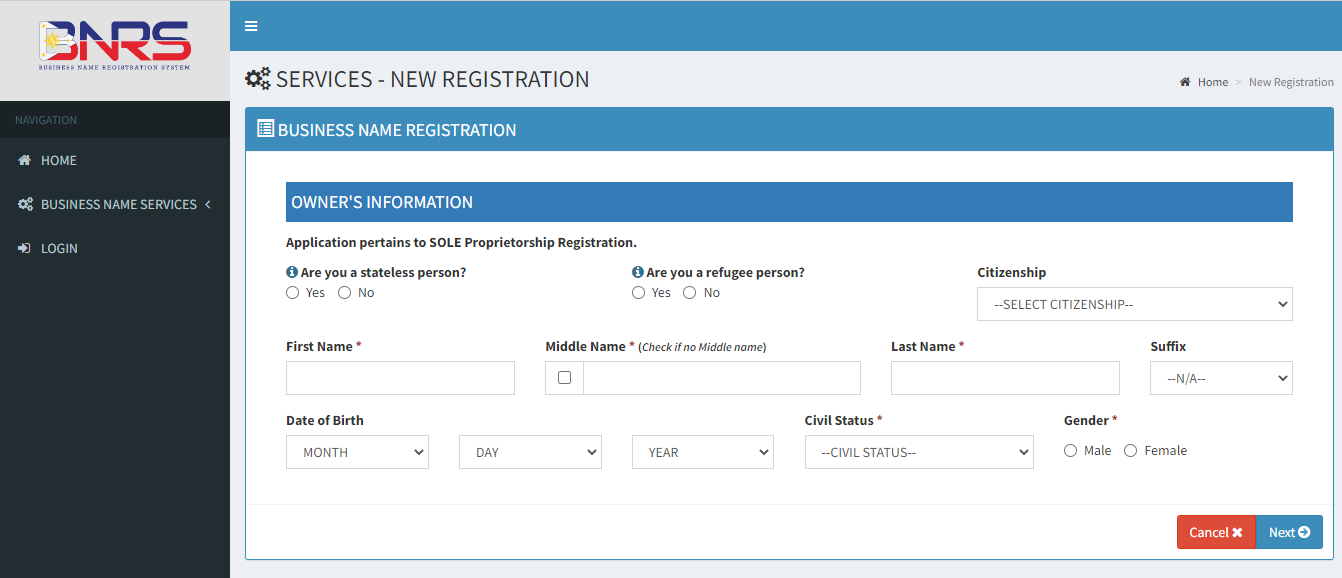Viewport: 1342px width, 578px height.
Task: Click inside the First Name field
Action: (400, 377)
